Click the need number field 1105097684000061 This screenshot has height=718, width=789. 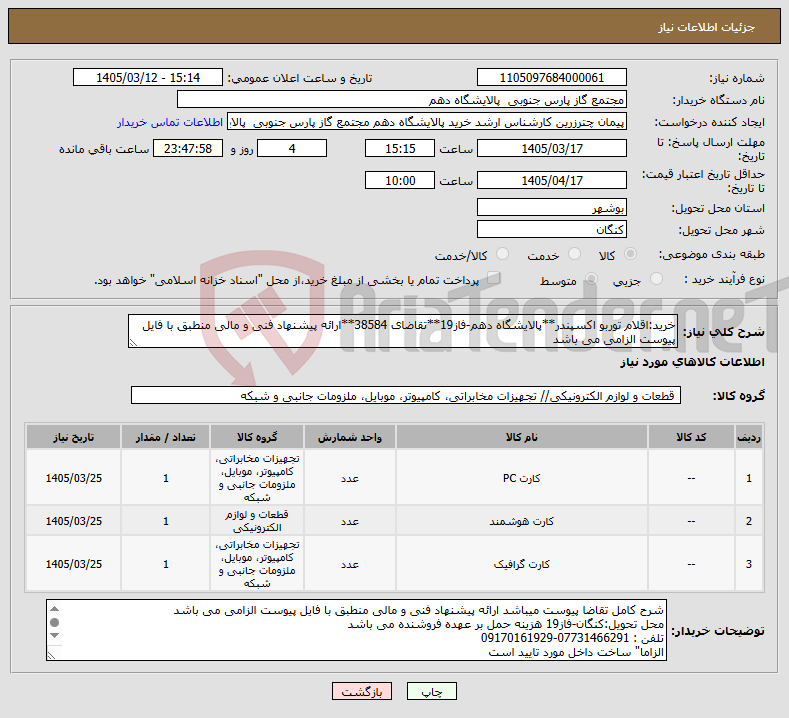(x=551, y=77)
